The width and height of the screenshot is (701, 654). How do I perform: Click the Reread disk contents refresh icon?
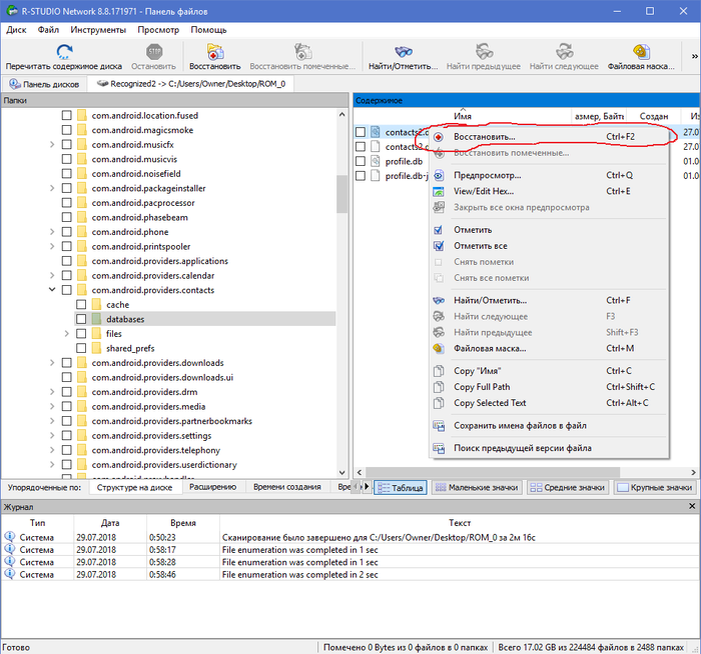[x=64, y=52]
